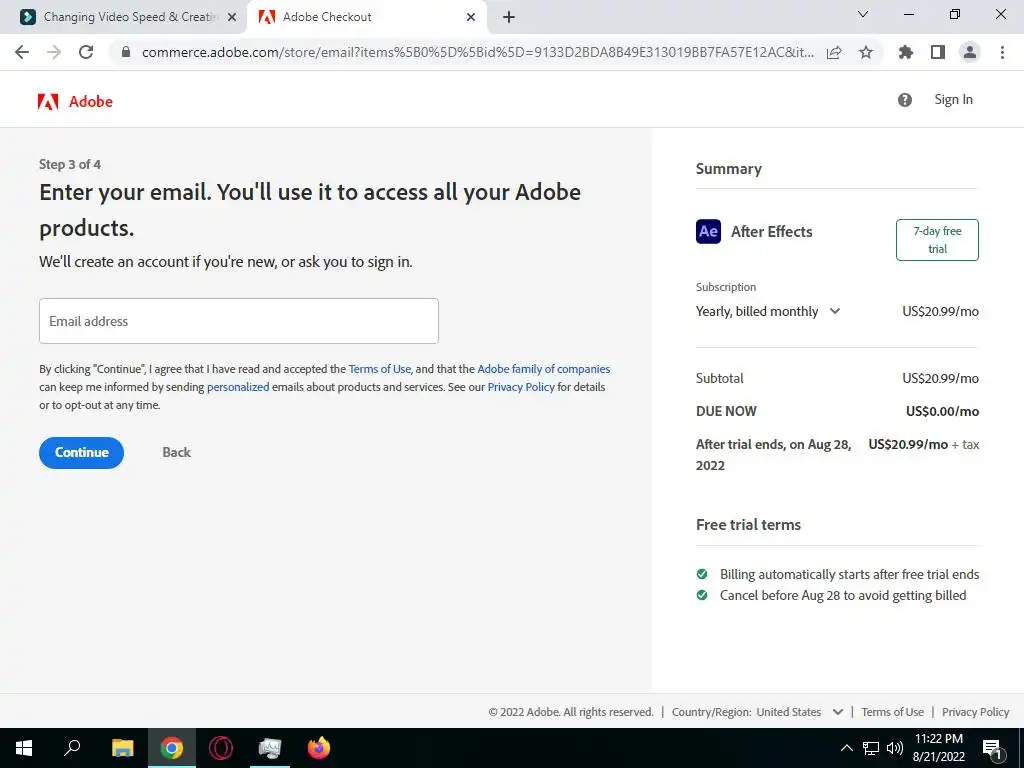This screenshot has height=768, width=1024.
Task: Open the Chrome three-dot menu
Action: pos(1002,52)
